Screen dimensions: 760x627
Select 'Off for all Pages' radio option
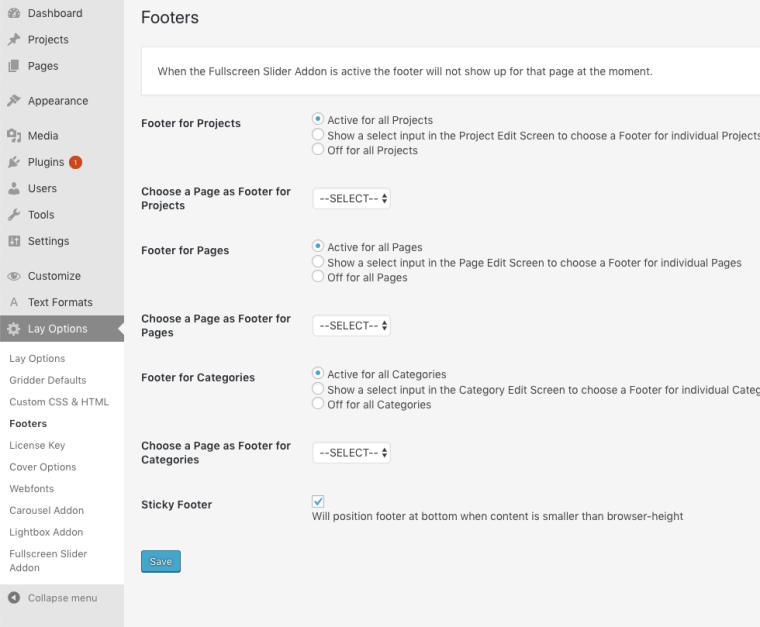tap(318, 277)
